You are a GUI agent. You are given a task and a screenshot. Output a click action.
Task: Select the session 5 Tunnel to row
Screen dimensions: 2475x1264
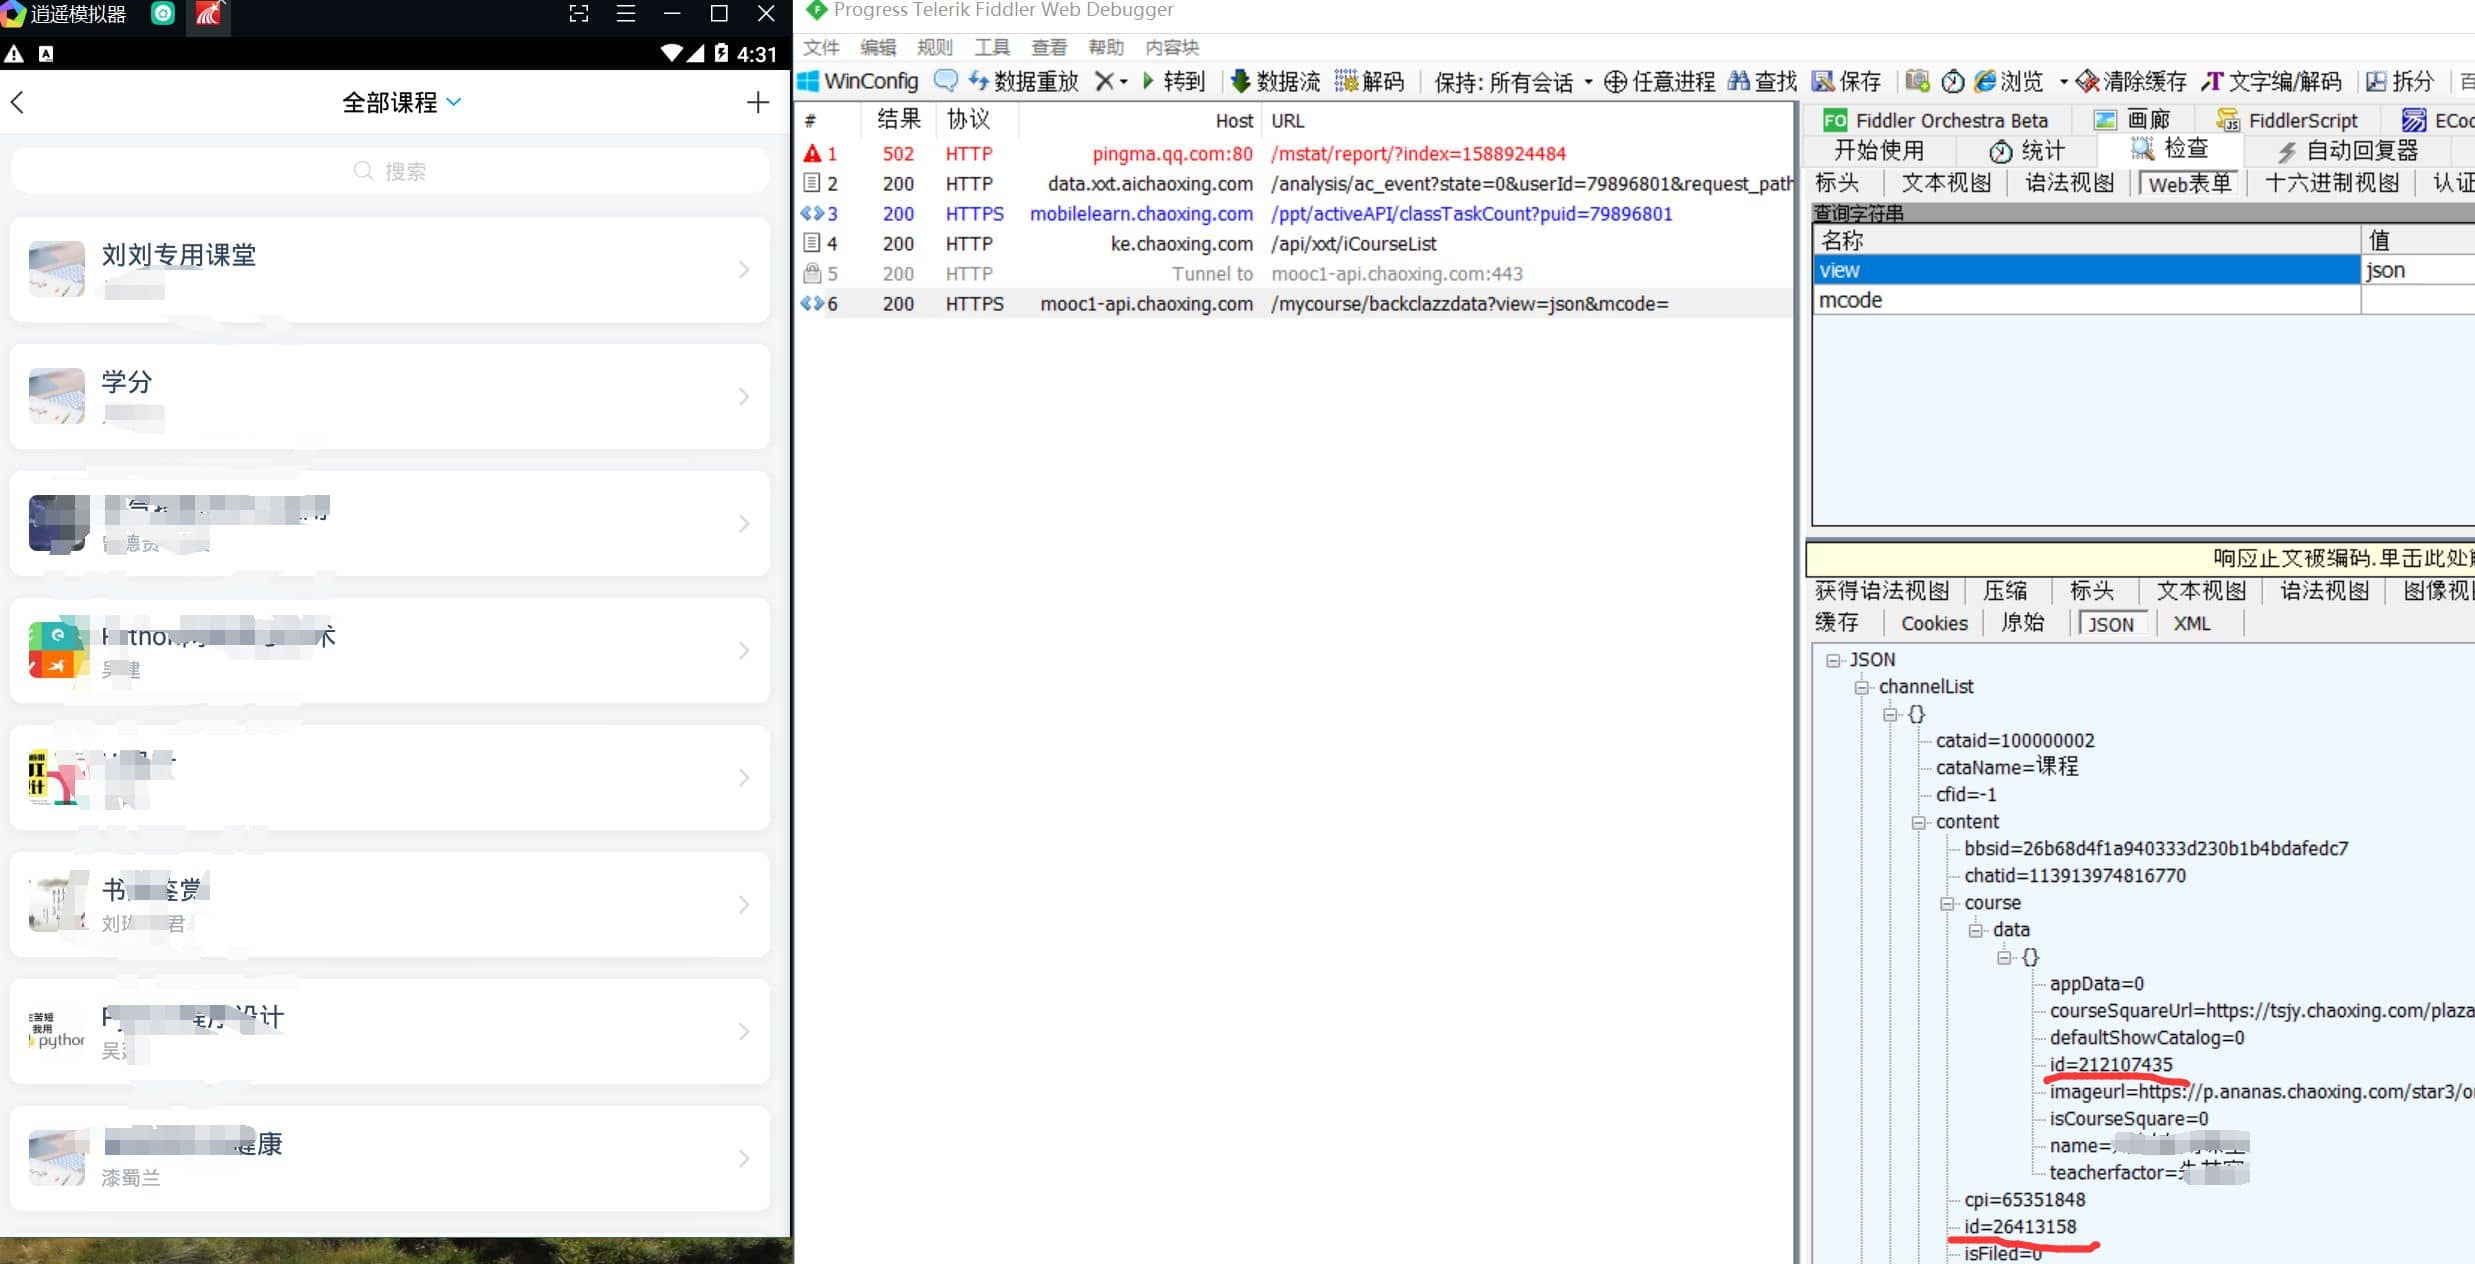coord(1296,274)
